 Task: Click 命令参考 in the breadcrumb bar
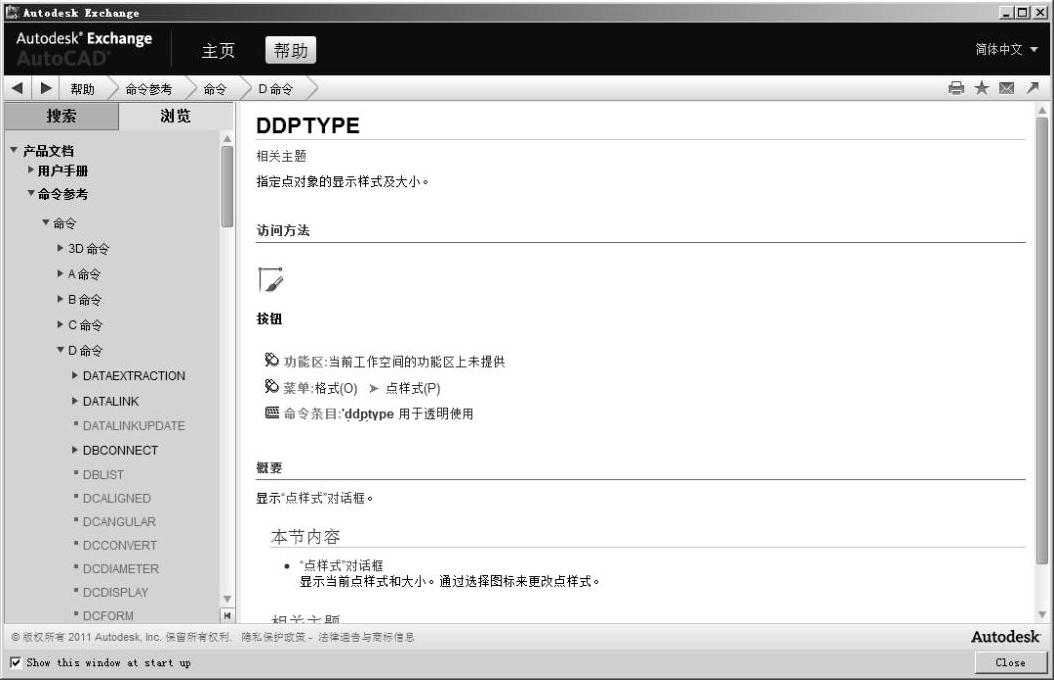pyautogui.click(x=149, y=89)
